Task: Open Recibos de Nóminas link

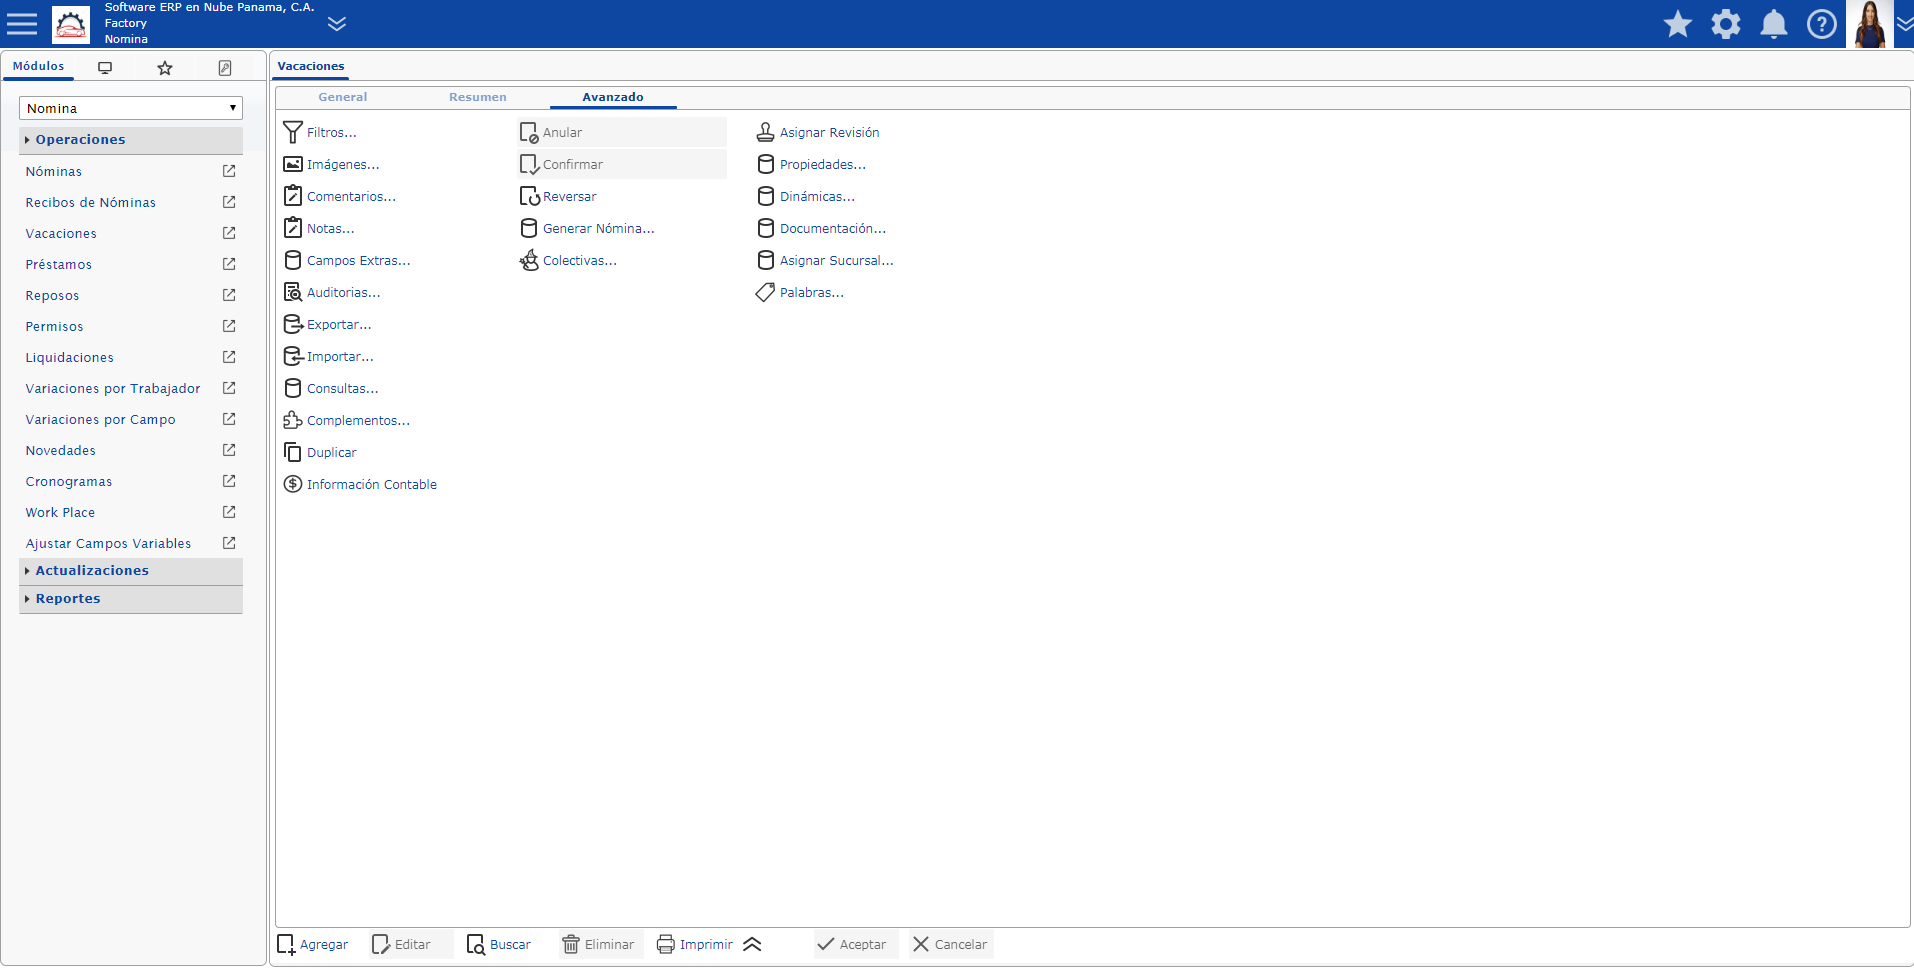Action: pyautogui.click(x=91, y=203)
